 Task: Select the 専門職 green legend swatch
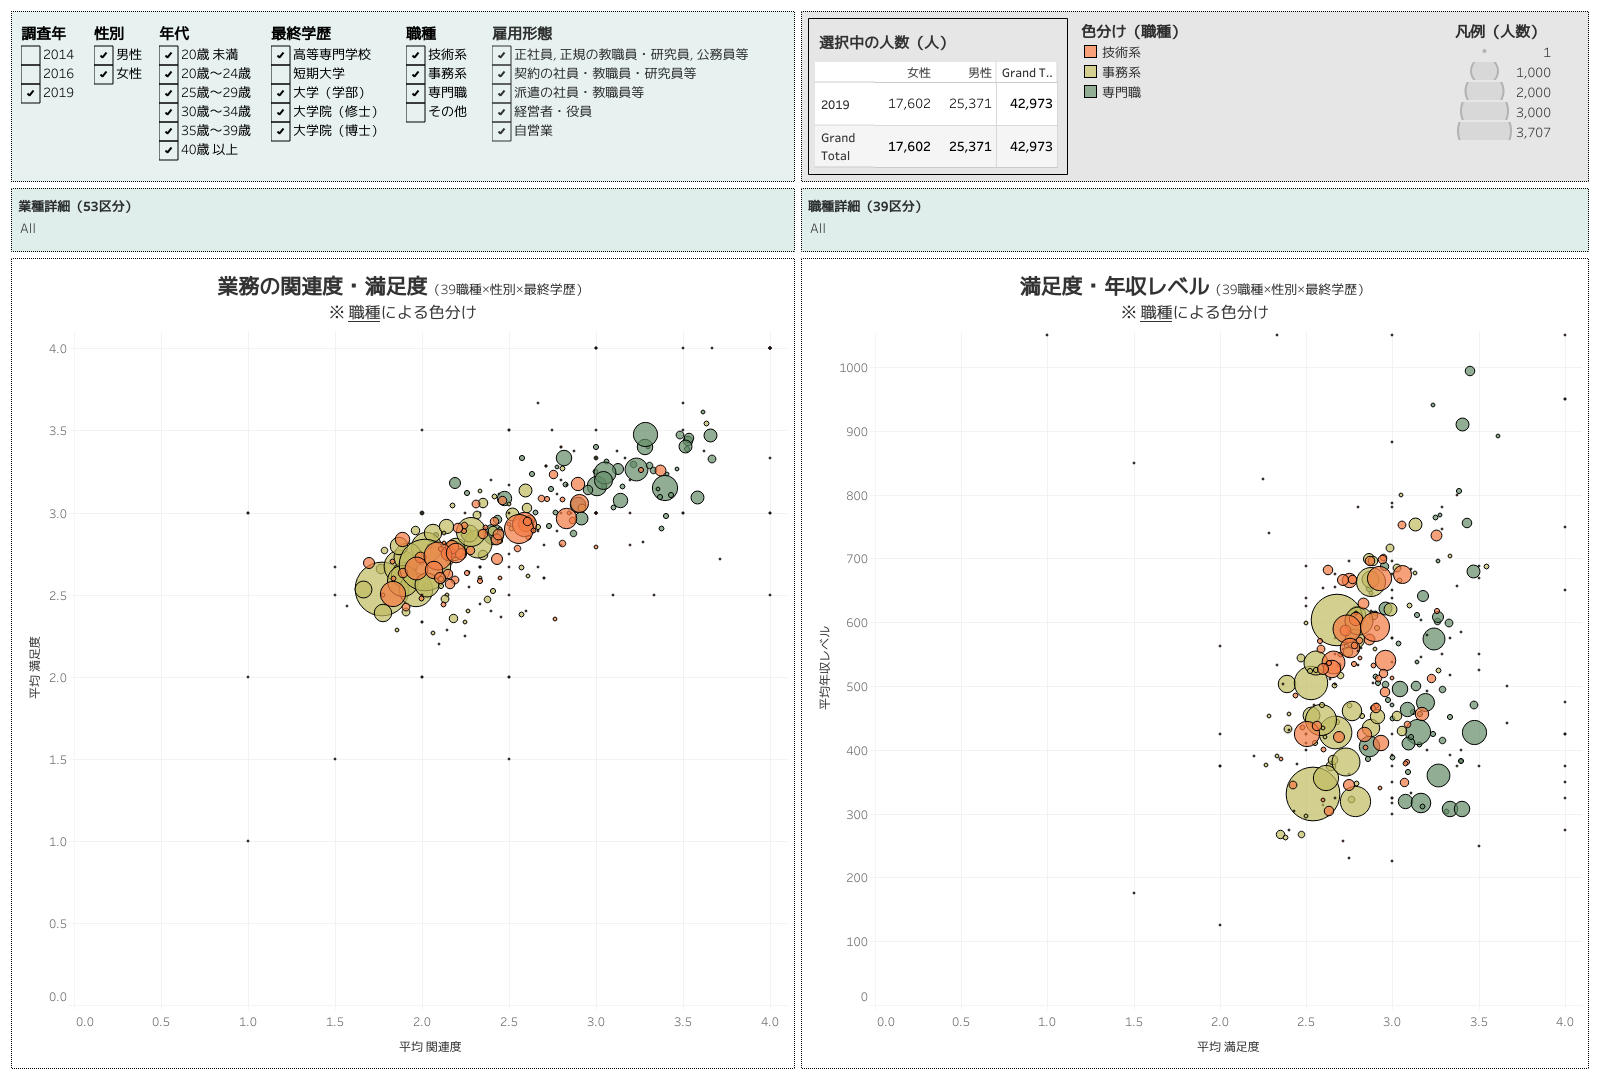point(1091,92)
